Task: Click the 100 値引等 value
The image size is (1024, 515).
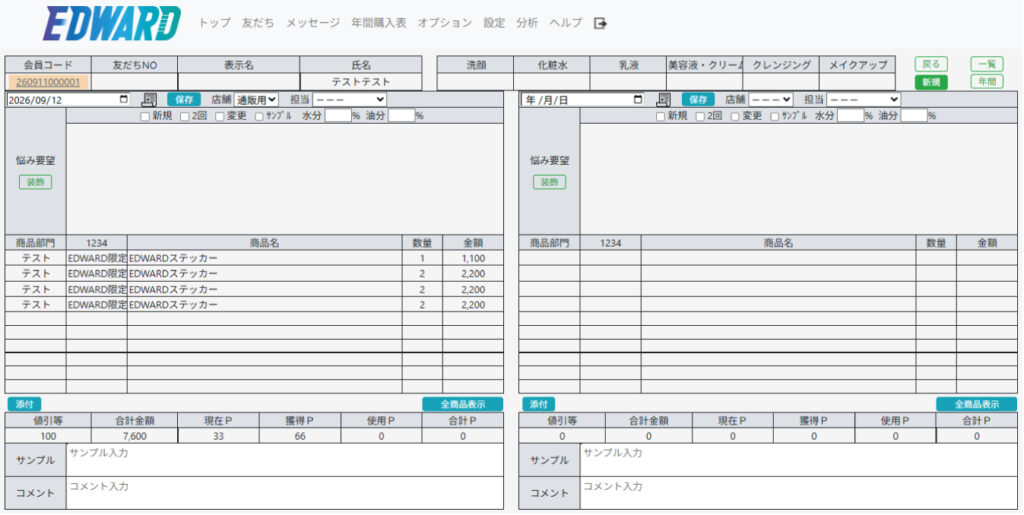Action: [48, 437]
